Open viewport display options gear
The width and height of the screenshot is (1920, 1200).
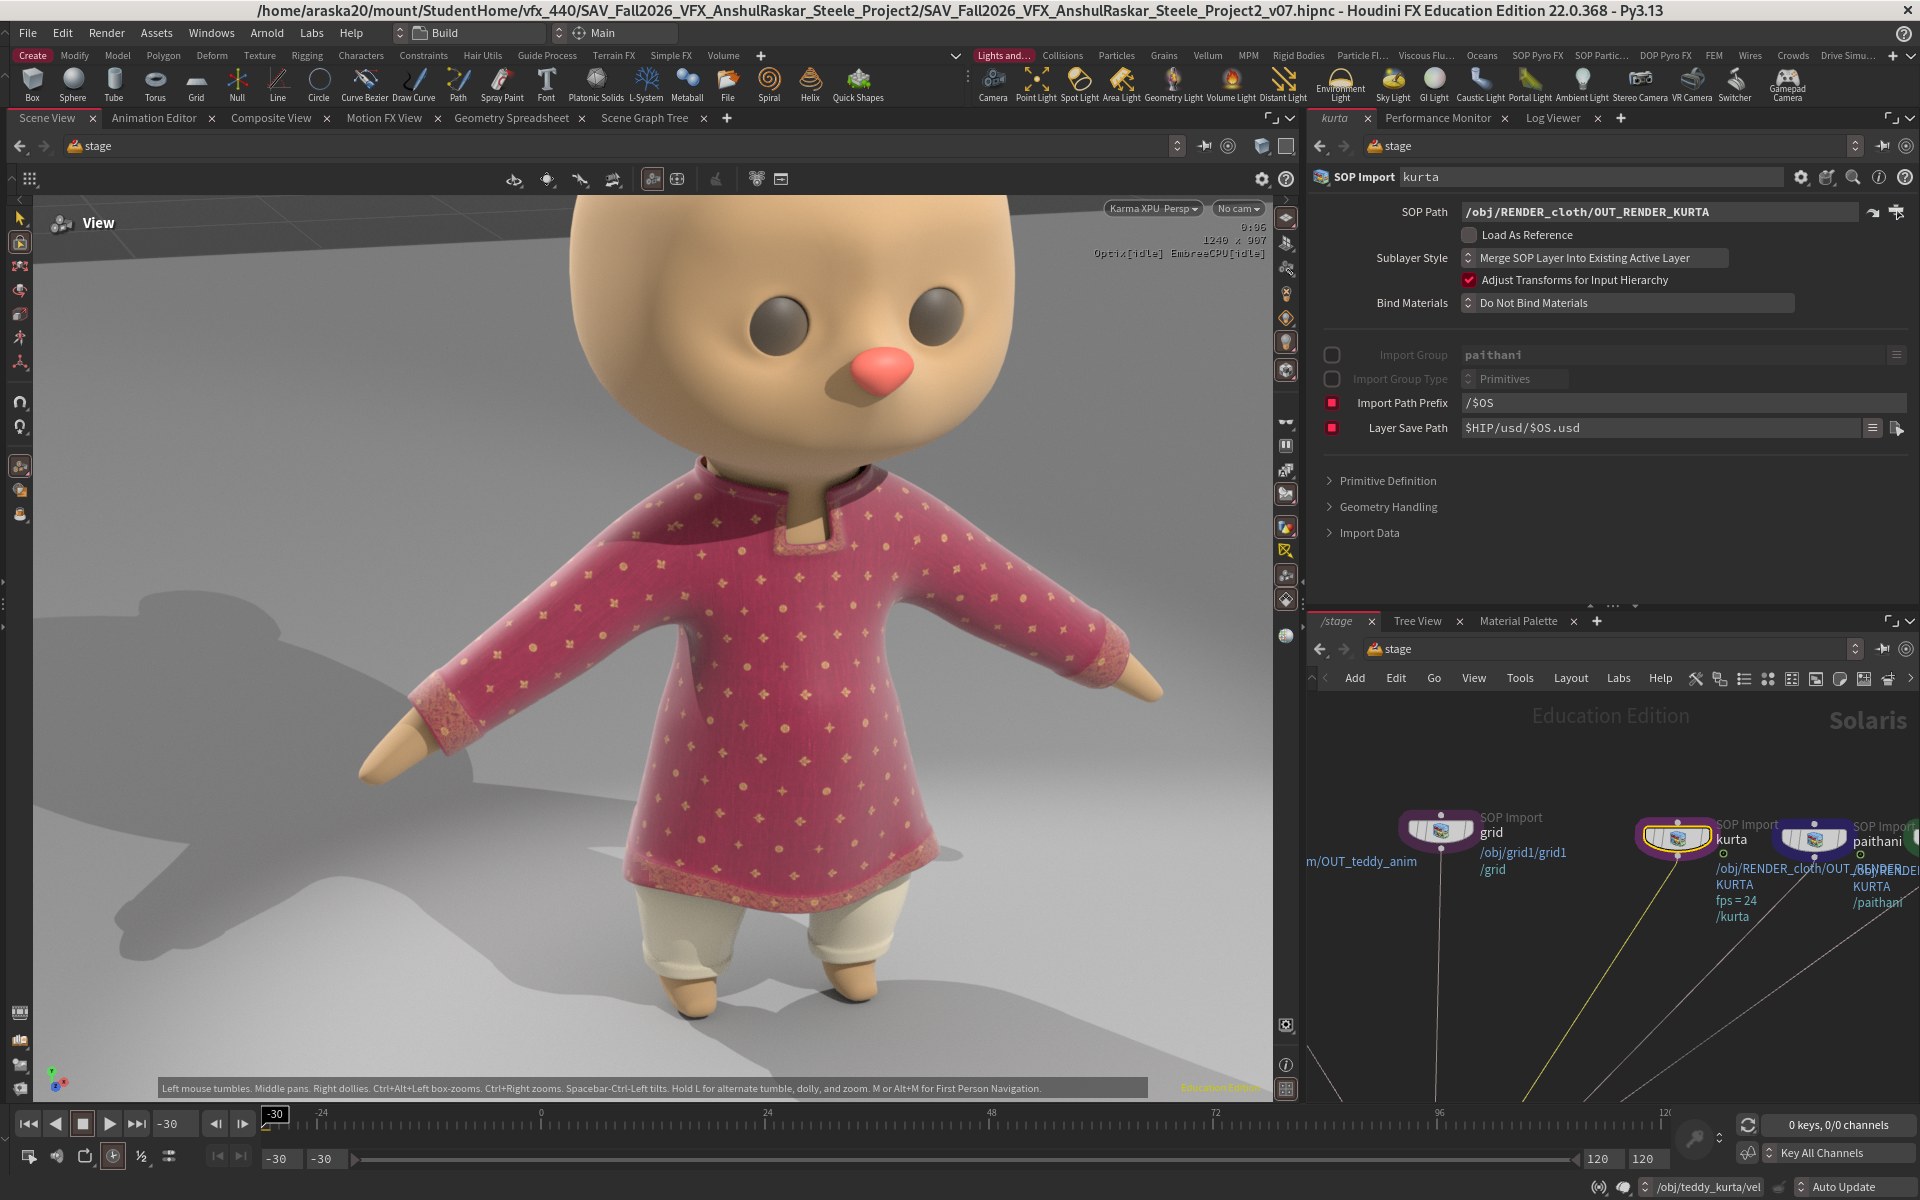(x=1261, y=179)
